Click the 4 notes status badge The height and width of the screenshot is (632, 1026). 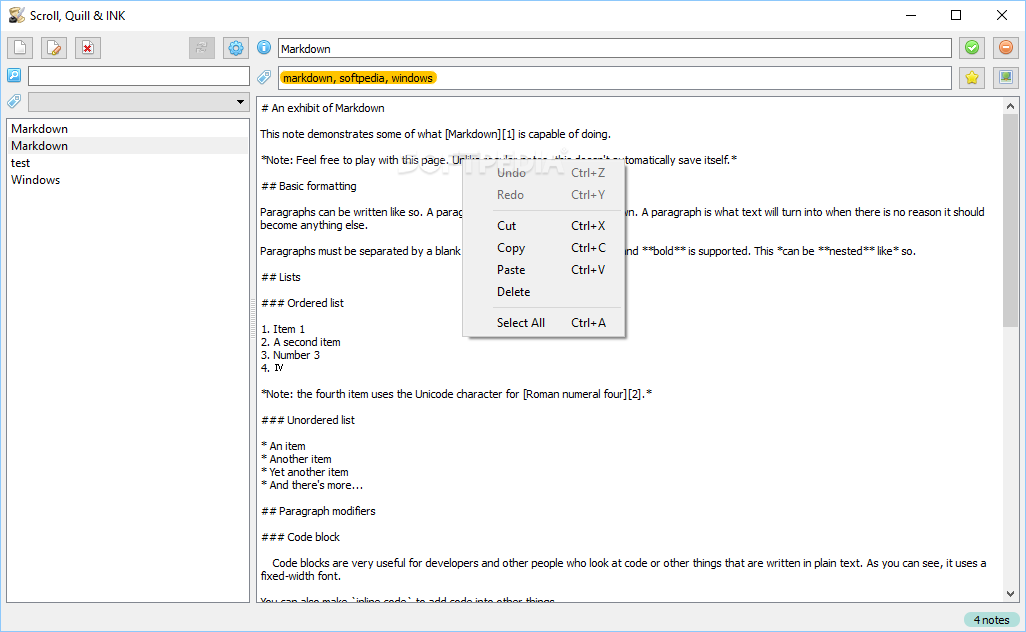(x=991, y=620)
